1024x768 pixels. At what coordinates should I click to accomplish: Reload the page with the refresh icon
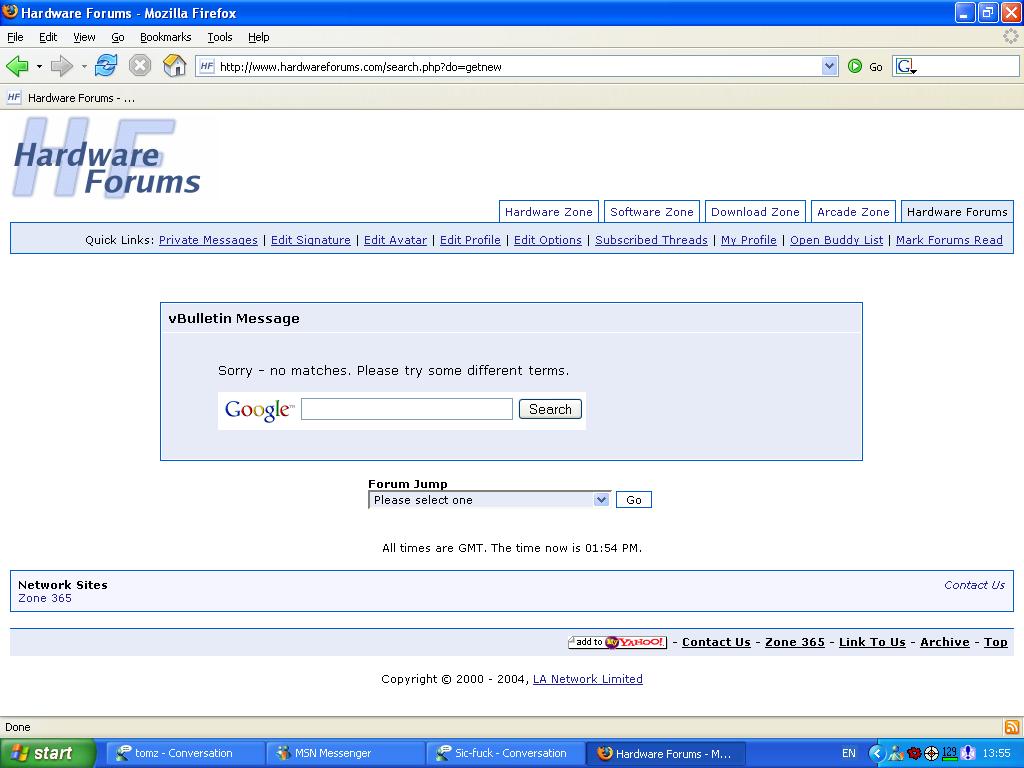coord(106,66)
